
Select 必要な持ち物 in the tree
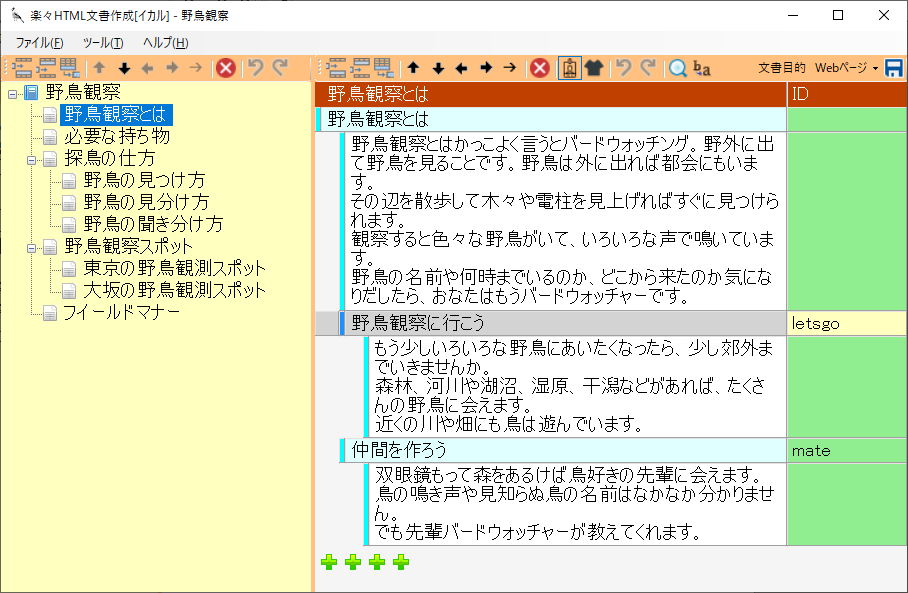(116, 137)
